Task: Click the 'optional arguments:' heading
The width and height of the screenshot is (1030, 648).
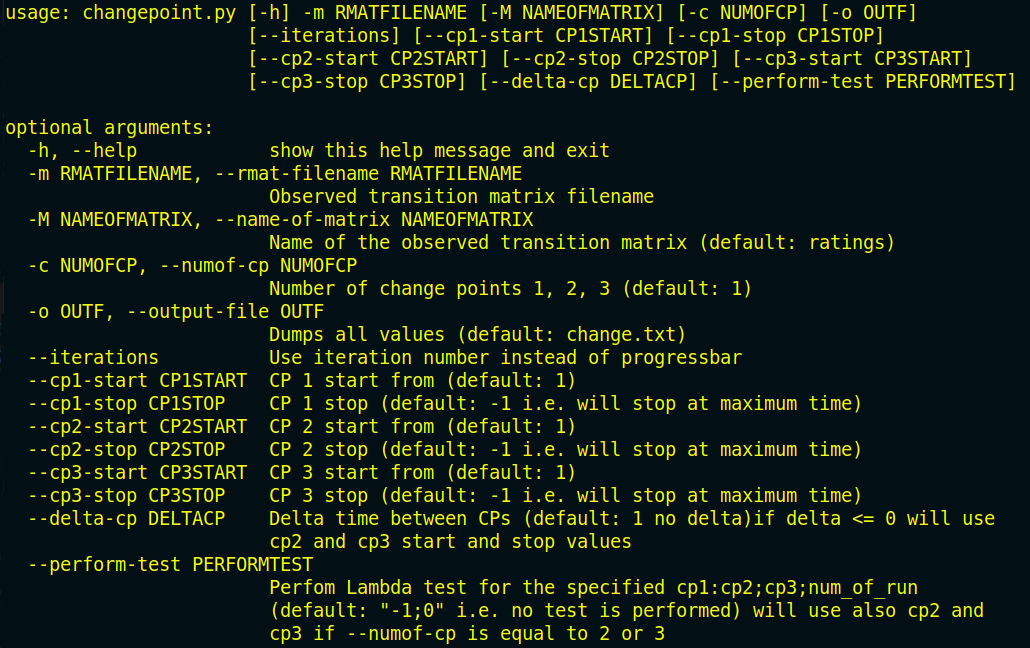Action: [x=110, y=128]
